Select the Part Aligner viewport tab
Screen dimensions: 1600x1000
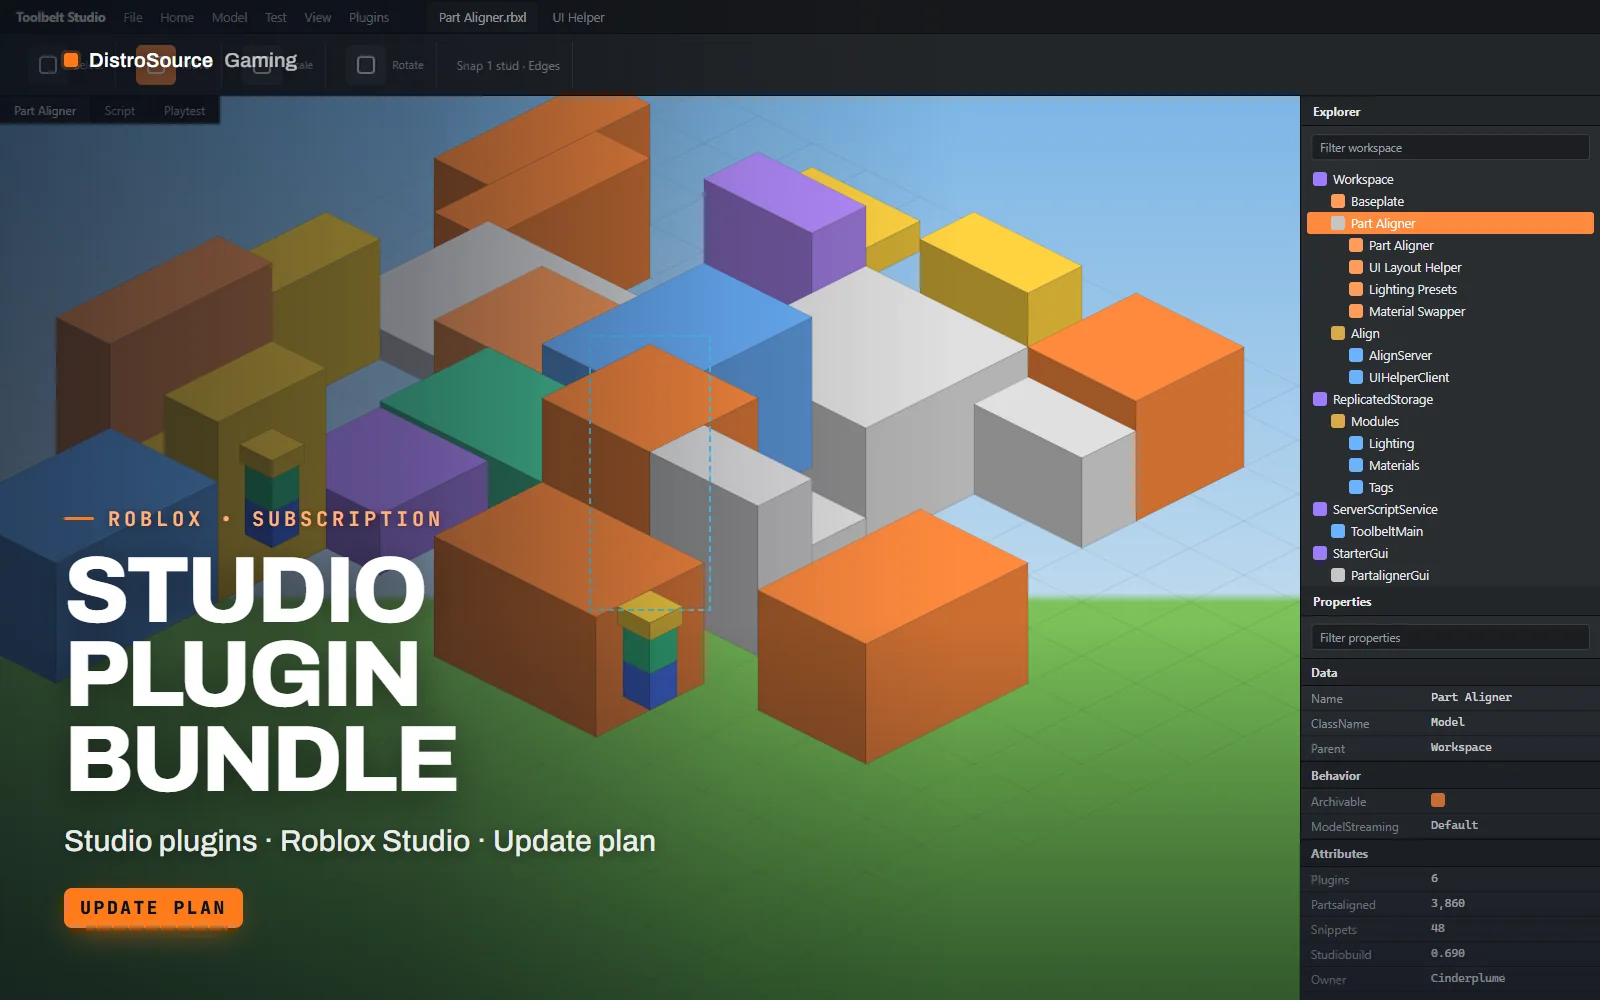pos(45,111)
